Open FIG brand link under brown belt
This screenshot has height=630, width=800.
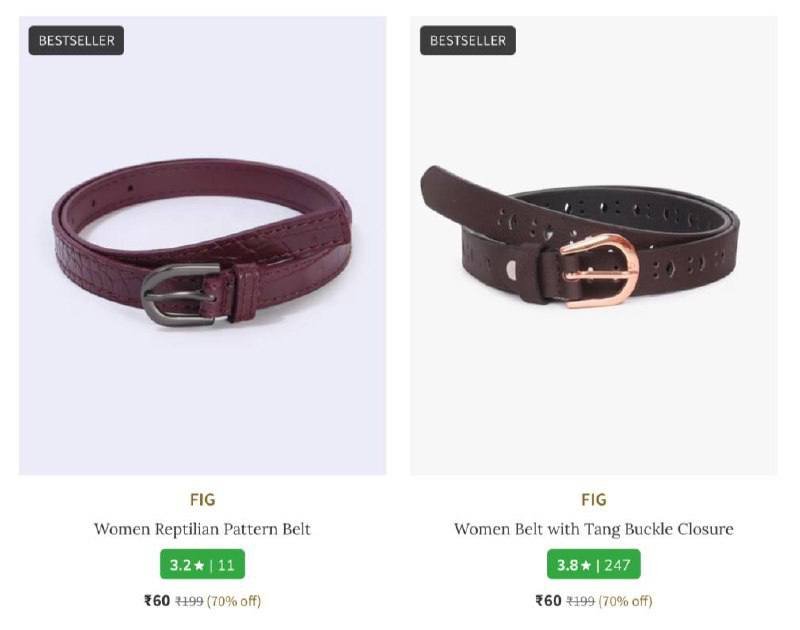[594, 499]
